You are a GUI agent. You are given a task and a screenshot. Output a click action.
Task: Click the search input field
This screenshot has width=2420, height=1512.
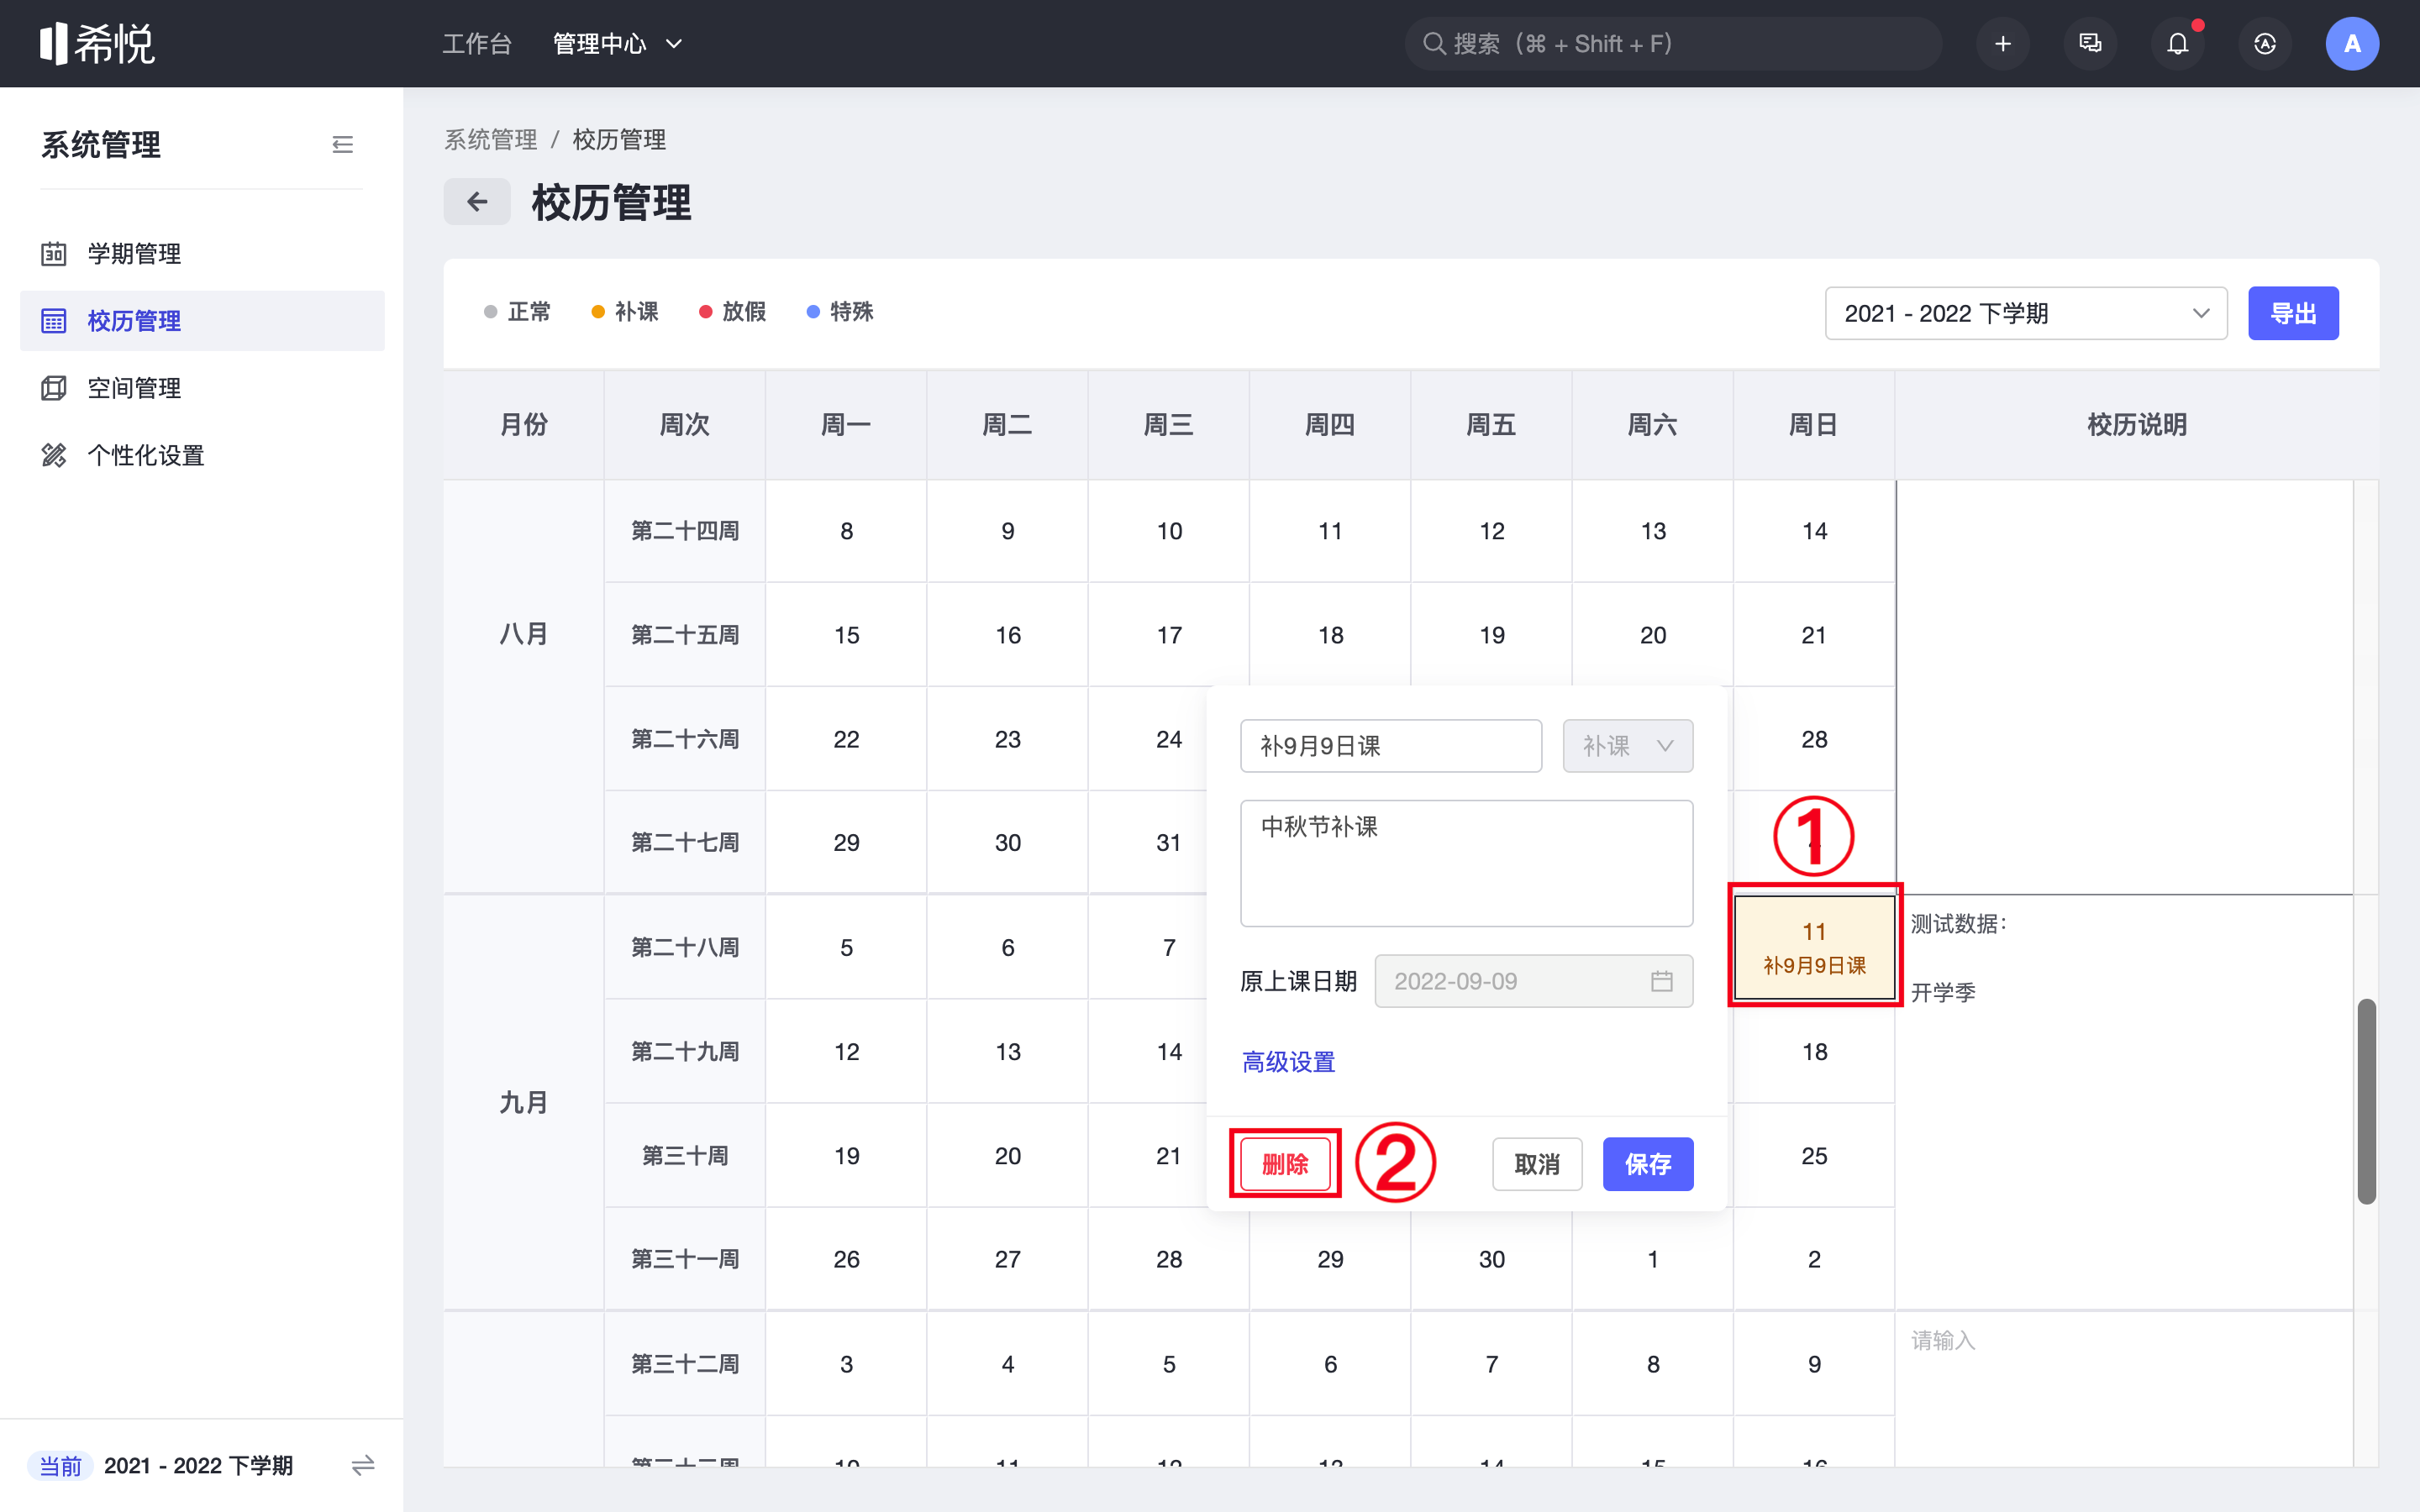click(x=1673, y=44)
